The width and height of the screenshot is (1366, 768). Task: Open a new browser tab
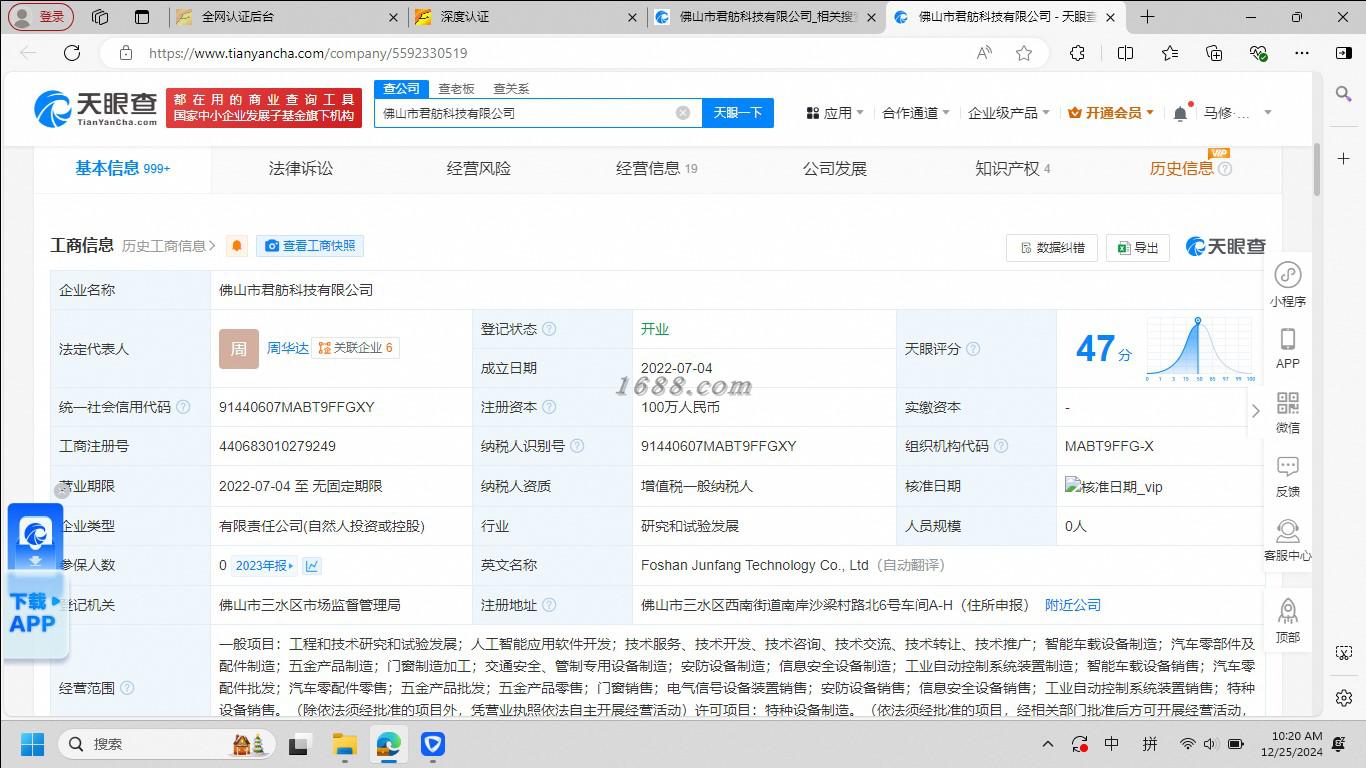point(1147,17)
